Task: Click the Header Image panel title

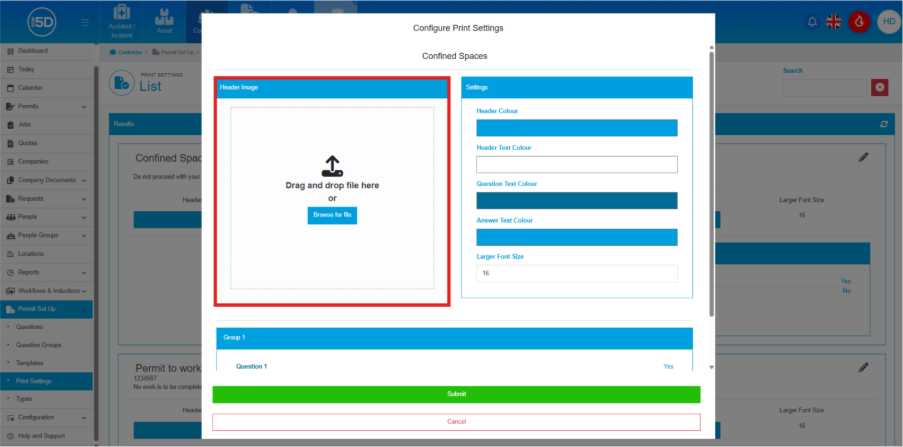Action: coord(239,88)
